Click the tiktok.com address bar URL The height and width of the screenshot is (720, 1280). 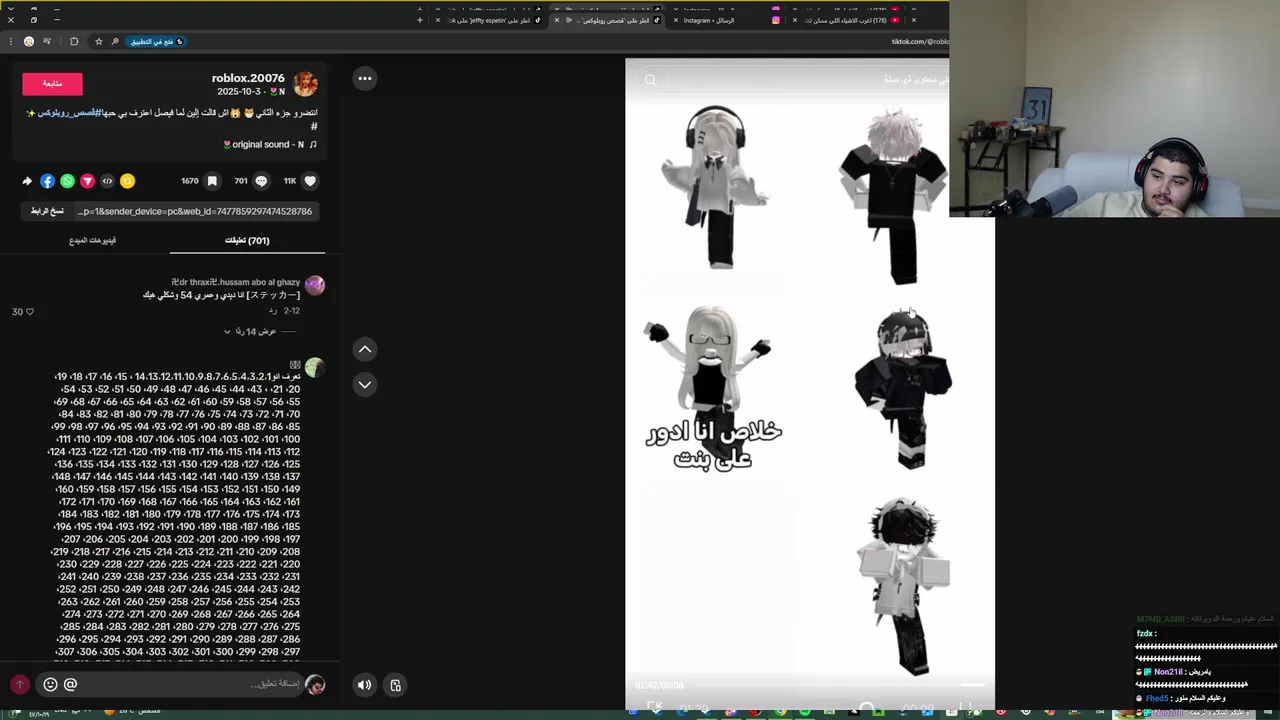[919, 41]
